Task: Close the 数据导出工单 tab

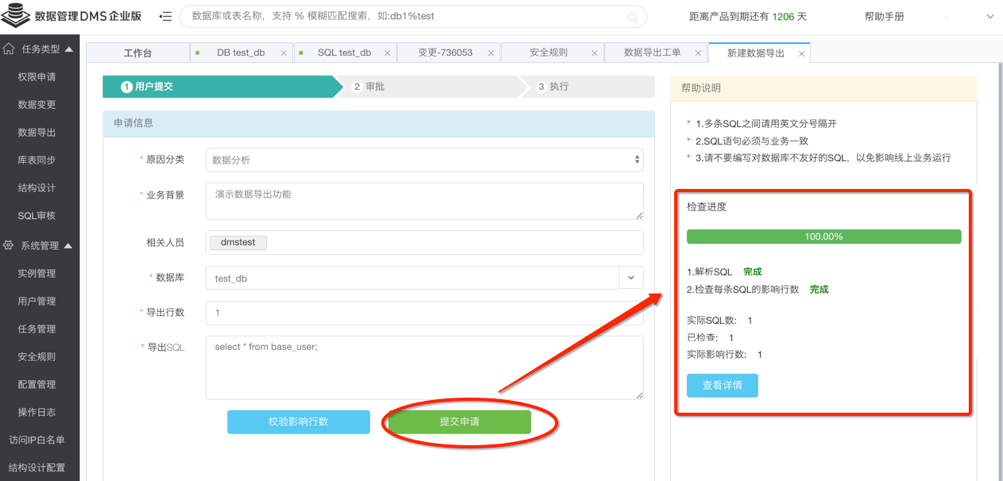Action: 698,53
